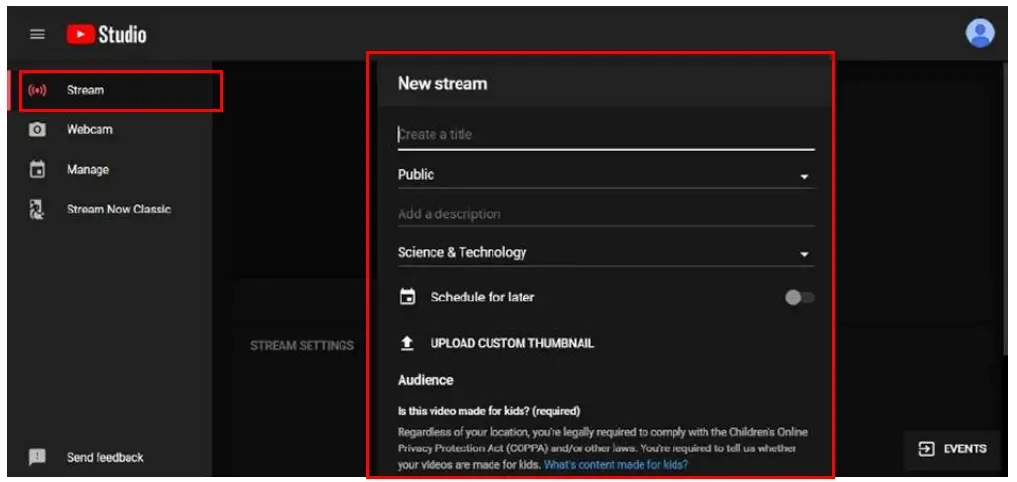1017x482 pixels.
Task: Click the Manage calendar icon
Action: pyautogui.click(x=37, y=170)
